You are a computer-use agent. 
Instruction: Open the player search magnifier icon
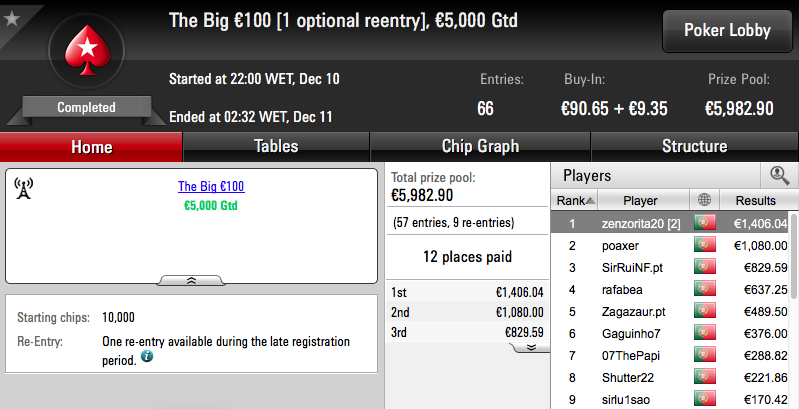pyautogui.click(x=779, y=175)
